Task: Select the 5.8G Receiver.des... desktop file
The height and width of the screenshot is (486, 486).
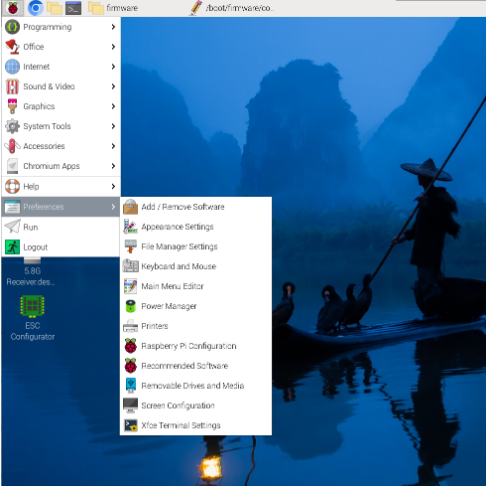Action: point(32,272)
